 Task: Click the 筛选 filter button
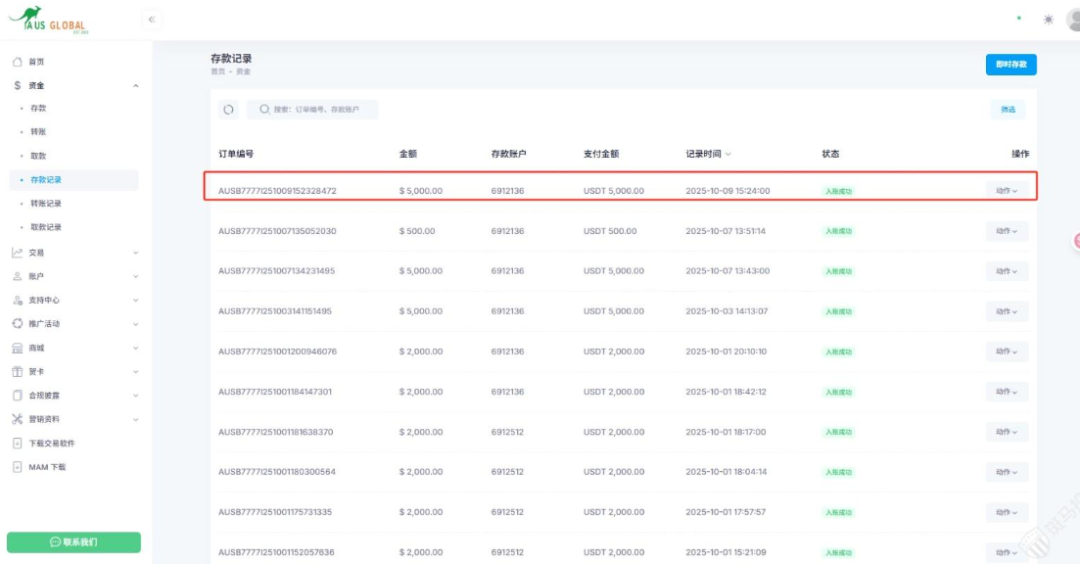[x=1007, y=110]
